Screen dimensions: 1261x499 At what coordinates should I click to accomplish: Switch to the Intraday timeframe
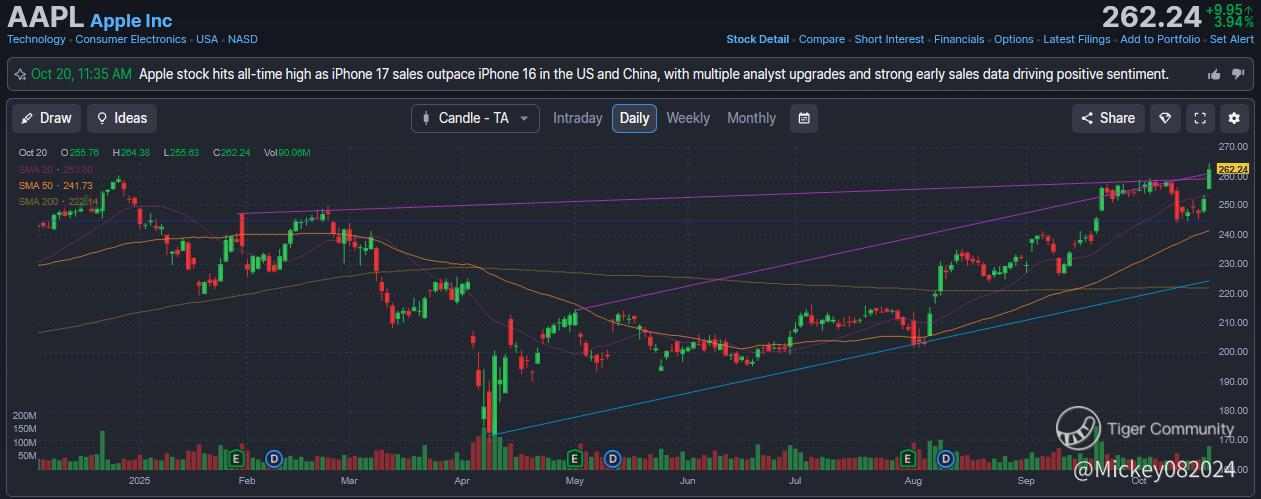tap(577, 118)
